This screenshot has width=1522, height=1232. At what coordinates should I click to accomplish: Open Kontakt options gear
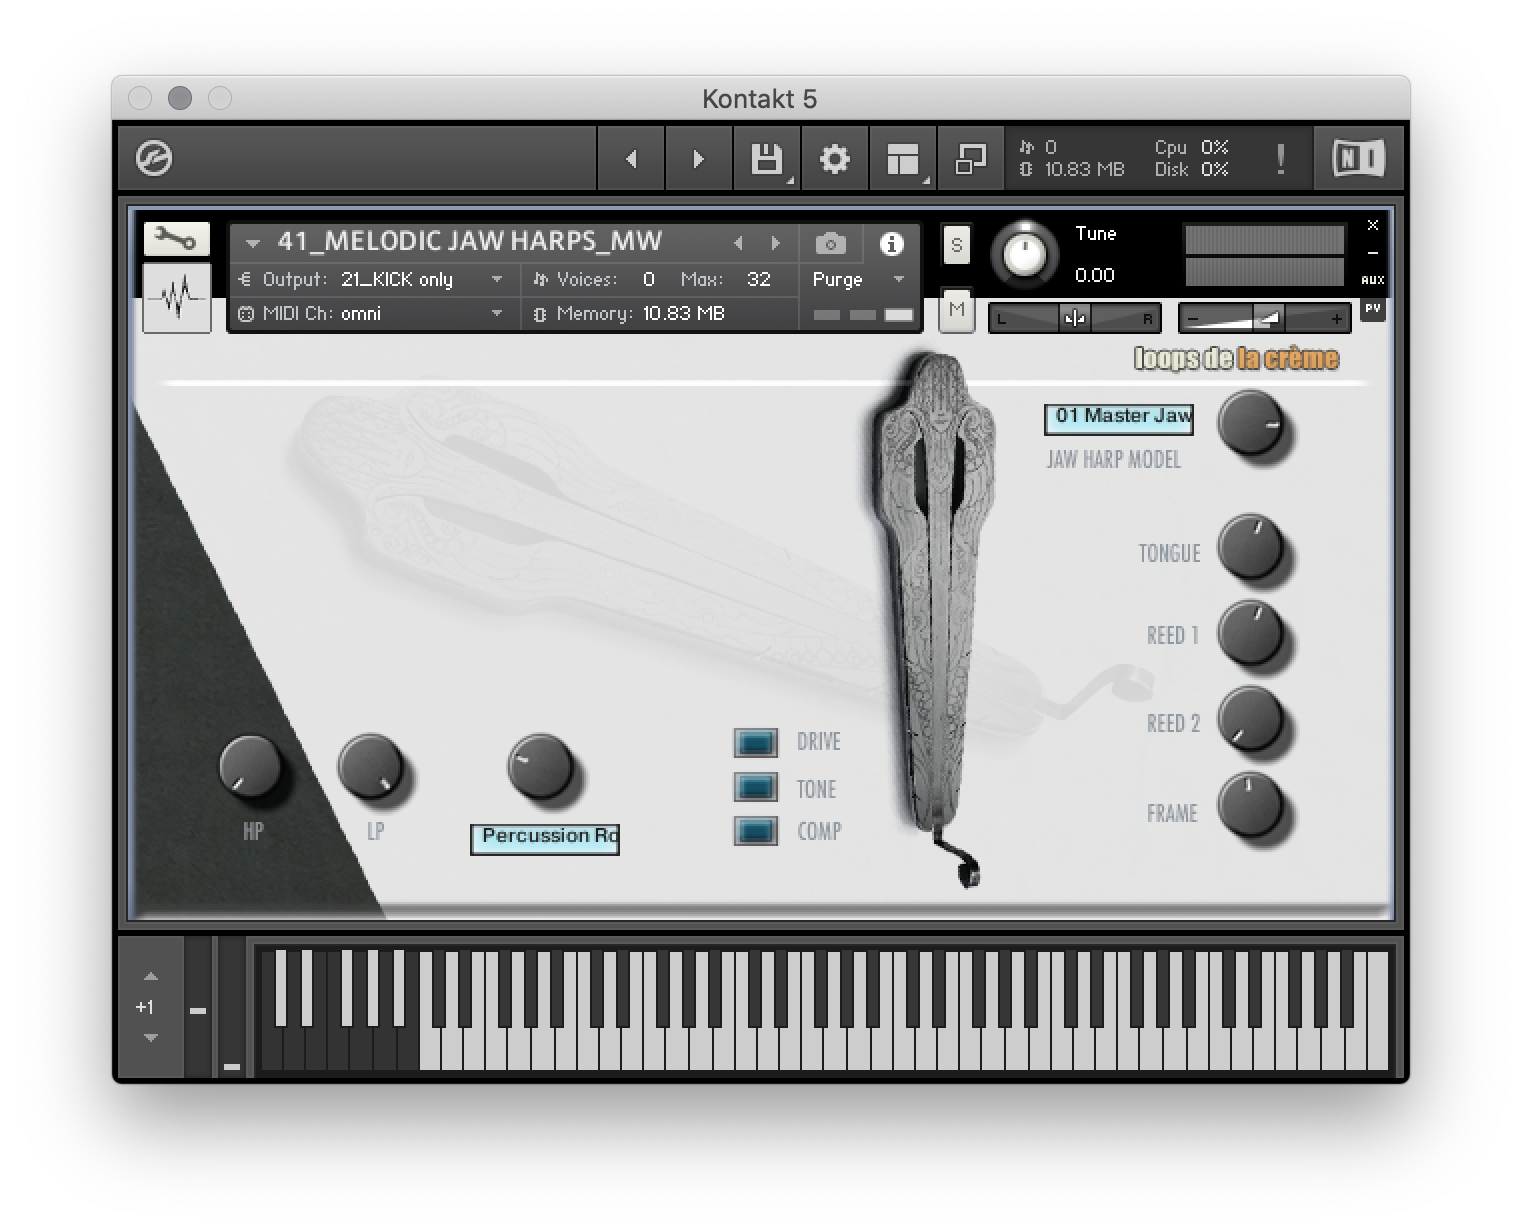tap(834, 158)
